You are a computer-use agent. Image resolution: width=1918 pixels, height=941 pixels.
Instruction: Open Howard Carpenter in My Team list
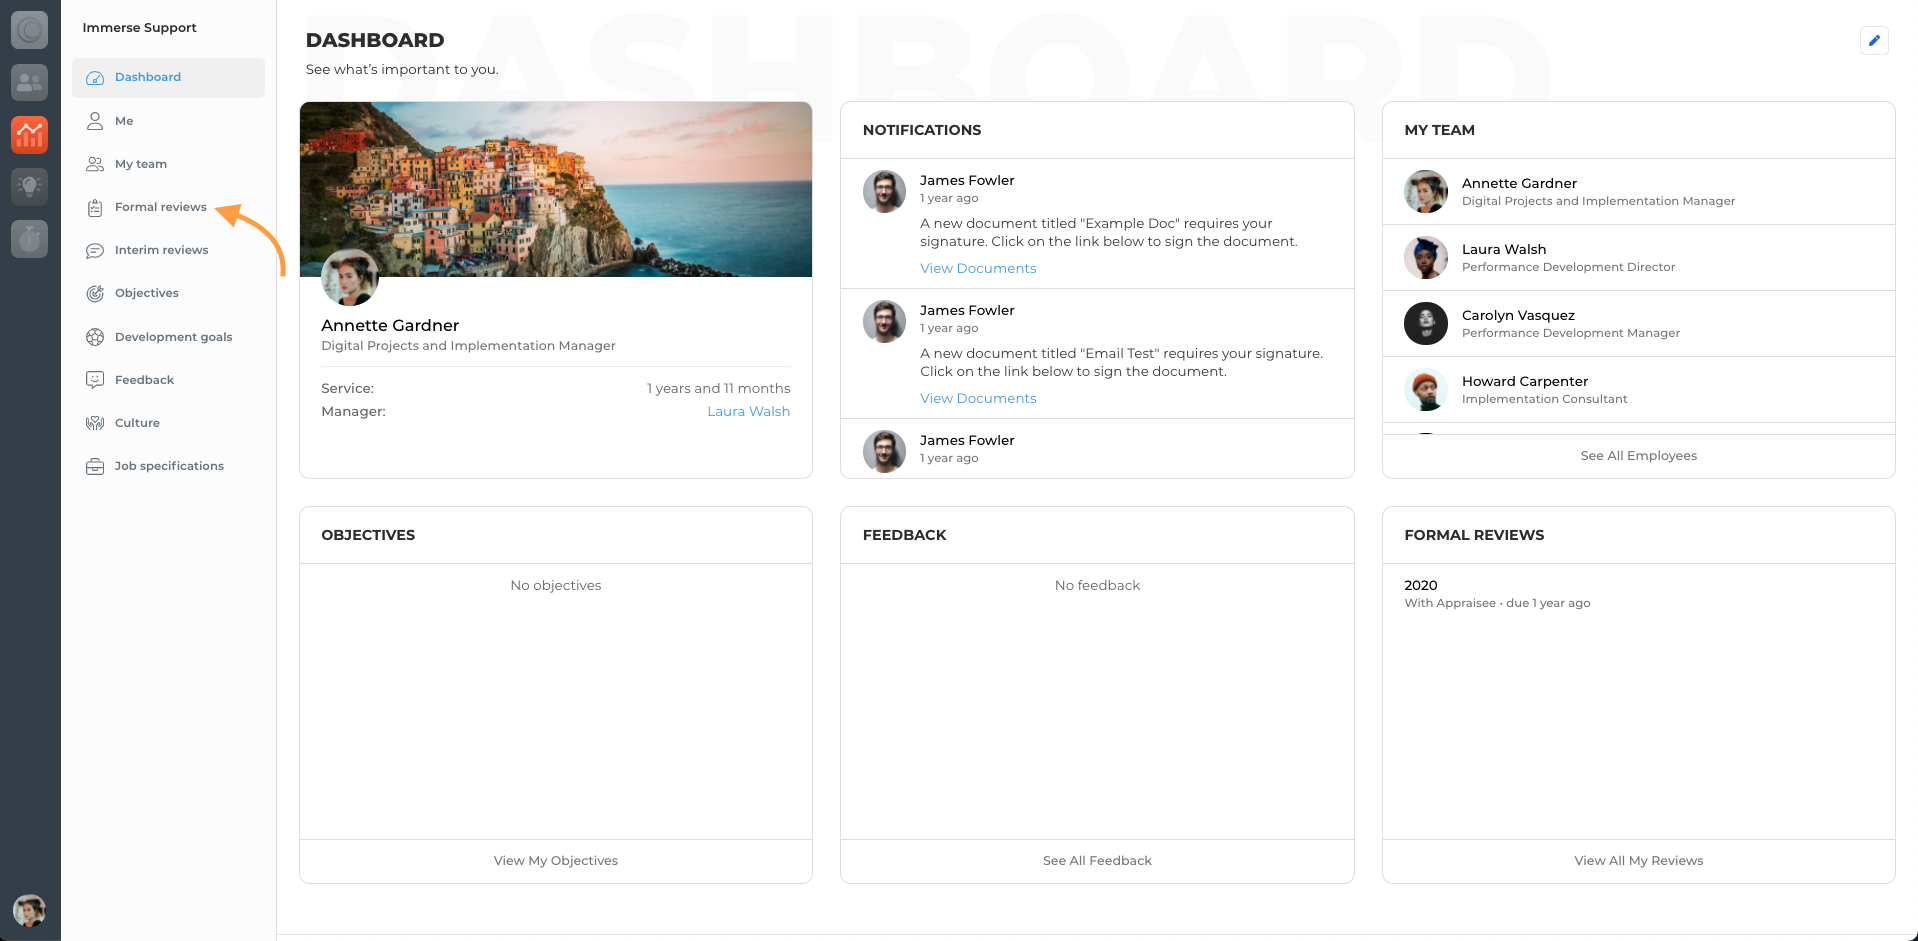[x=1638, y=390]
